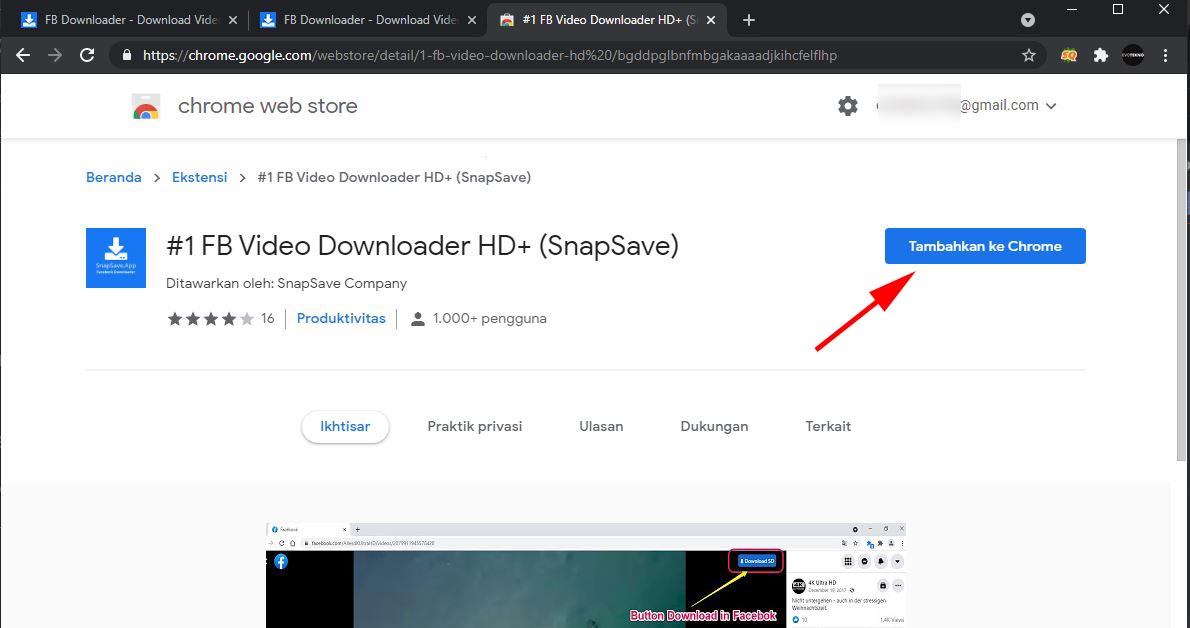Click the browser forward arrow
Screen dimensions: 1190x628
click(x=55, y=55)
